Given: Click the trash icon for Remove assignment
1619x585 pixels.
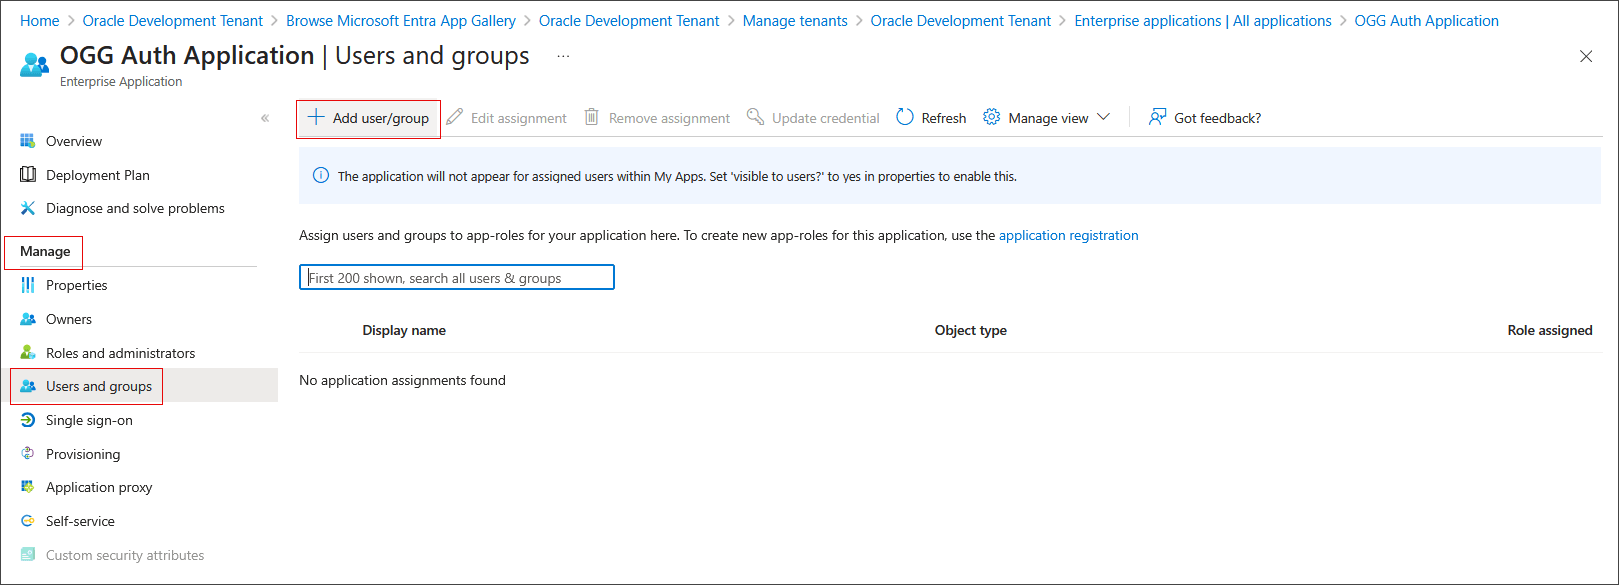Looking at the screenshot, I should tap(592, 117).
